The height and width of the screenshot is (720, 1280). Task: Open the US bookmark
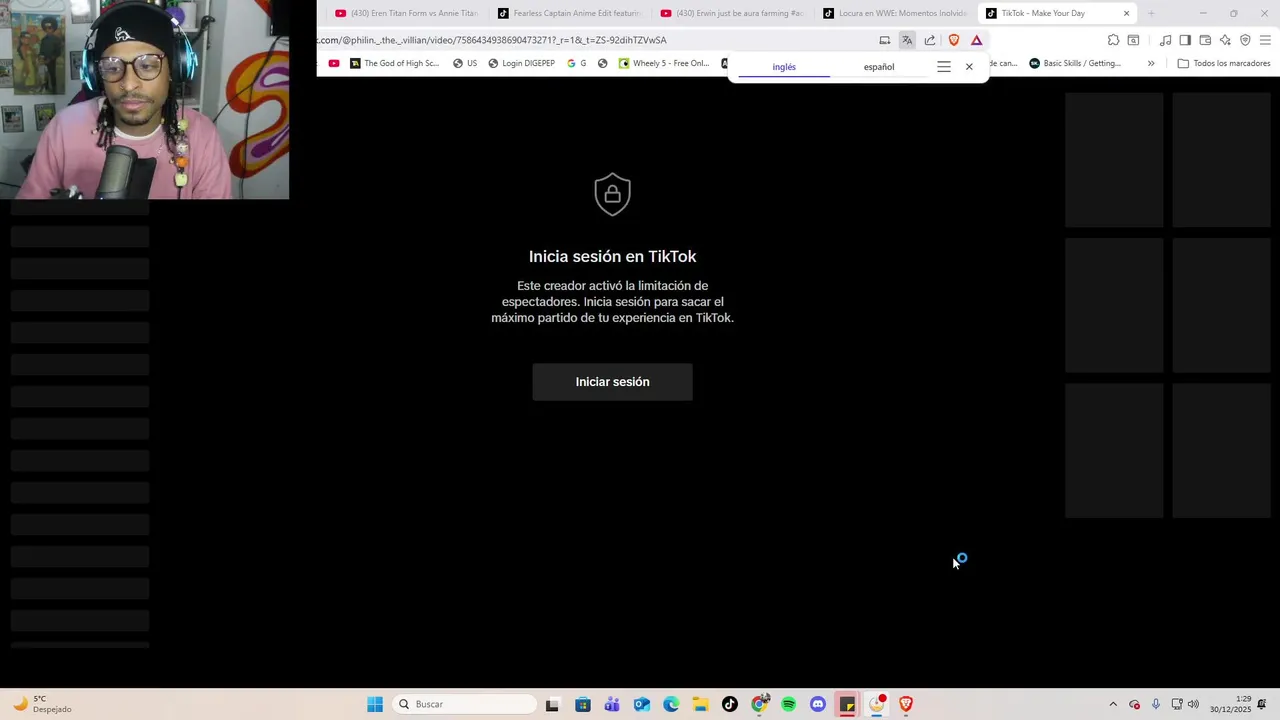click(x=465, y=63)
